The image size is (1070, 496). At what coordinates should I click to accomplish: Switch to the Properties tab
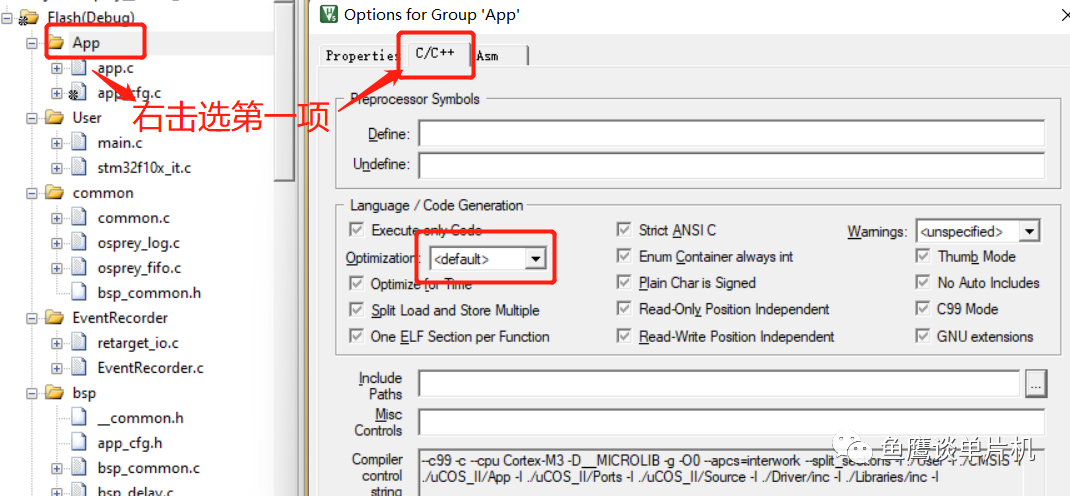pos(362,56)
